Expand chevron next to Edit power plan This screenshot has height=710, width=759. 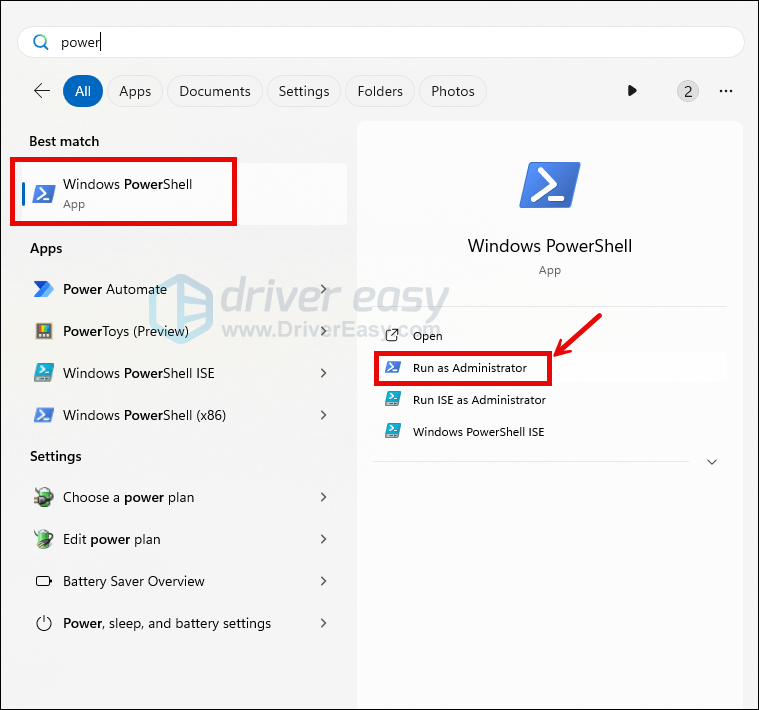tap(323, 539)
